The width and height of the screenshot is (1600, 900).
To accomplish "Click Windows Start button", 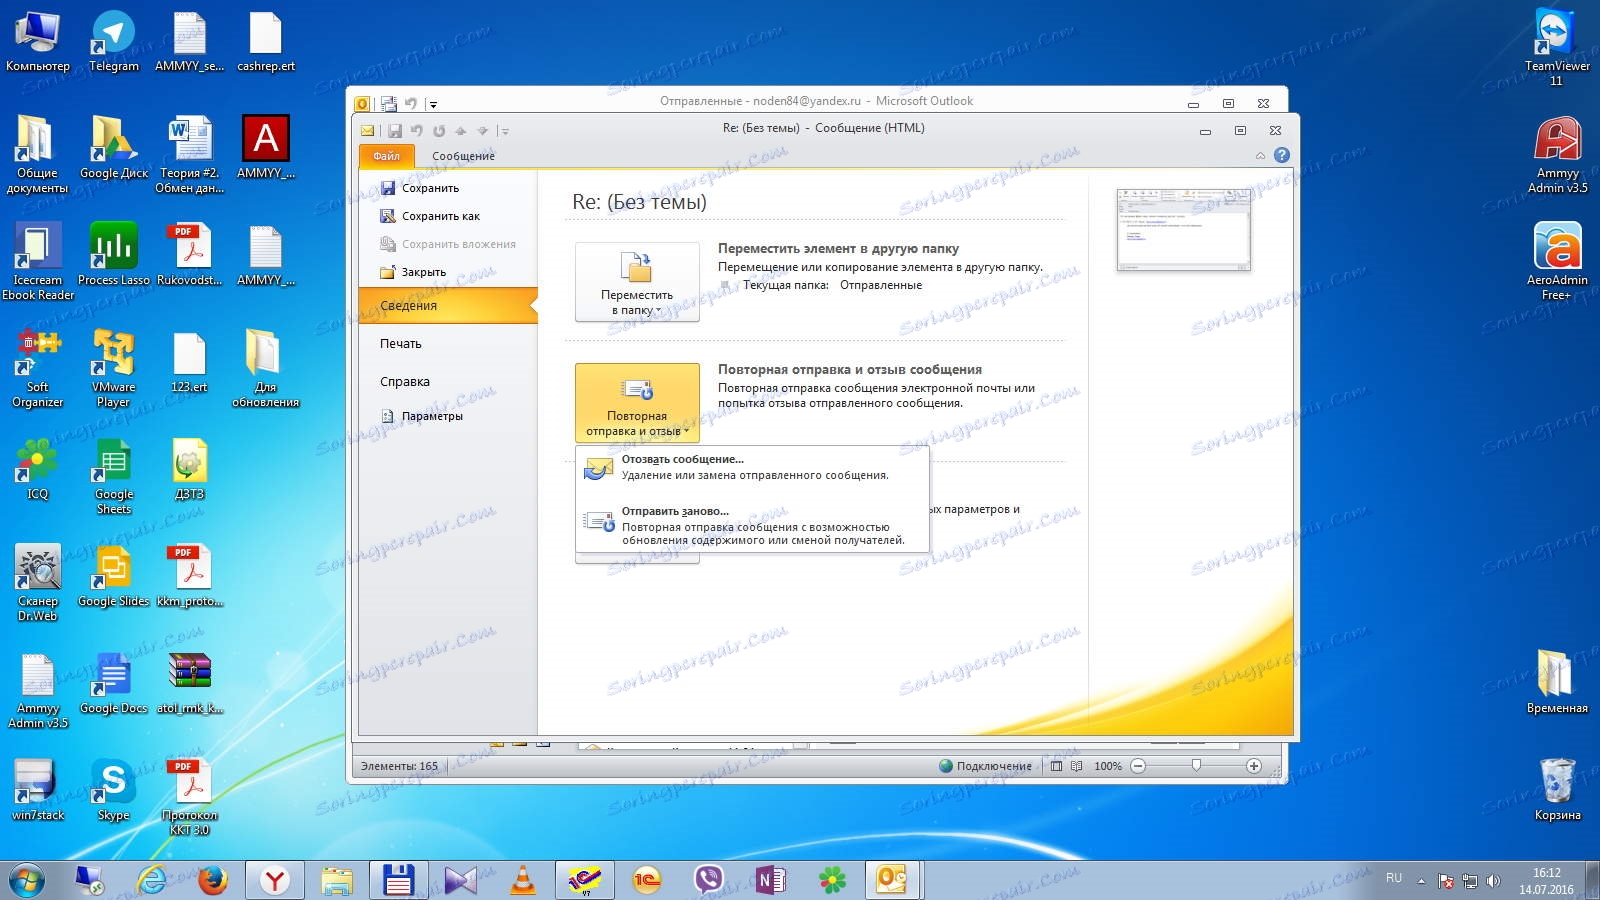I will click(x=27, y=880).
